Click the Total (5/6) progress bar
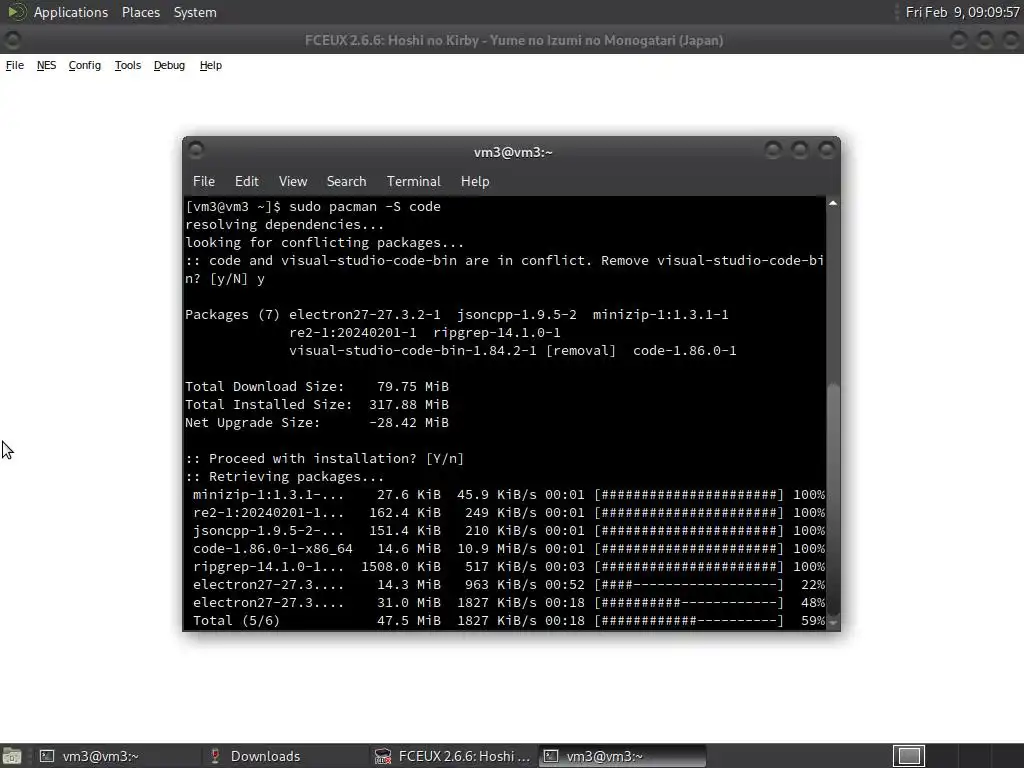Screen dimensions: 1024x768 pyautogui.click(x=689, y=620)
